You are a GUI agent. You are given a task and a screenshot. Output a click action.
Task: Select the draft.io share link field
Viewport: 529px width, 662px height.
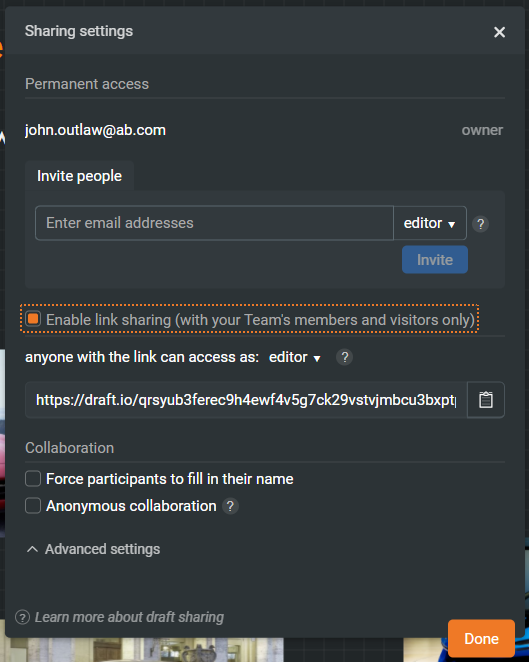click(x=246, y=399)
